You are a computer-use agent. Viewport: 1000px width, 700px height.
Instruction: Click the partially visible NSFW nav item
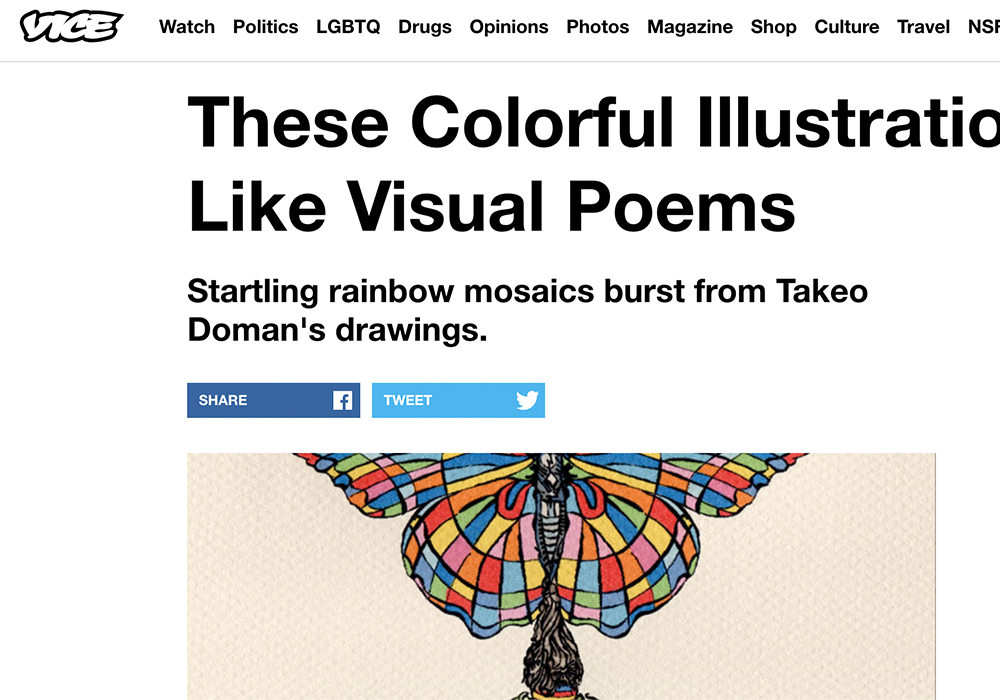click(x=984, y=27)
